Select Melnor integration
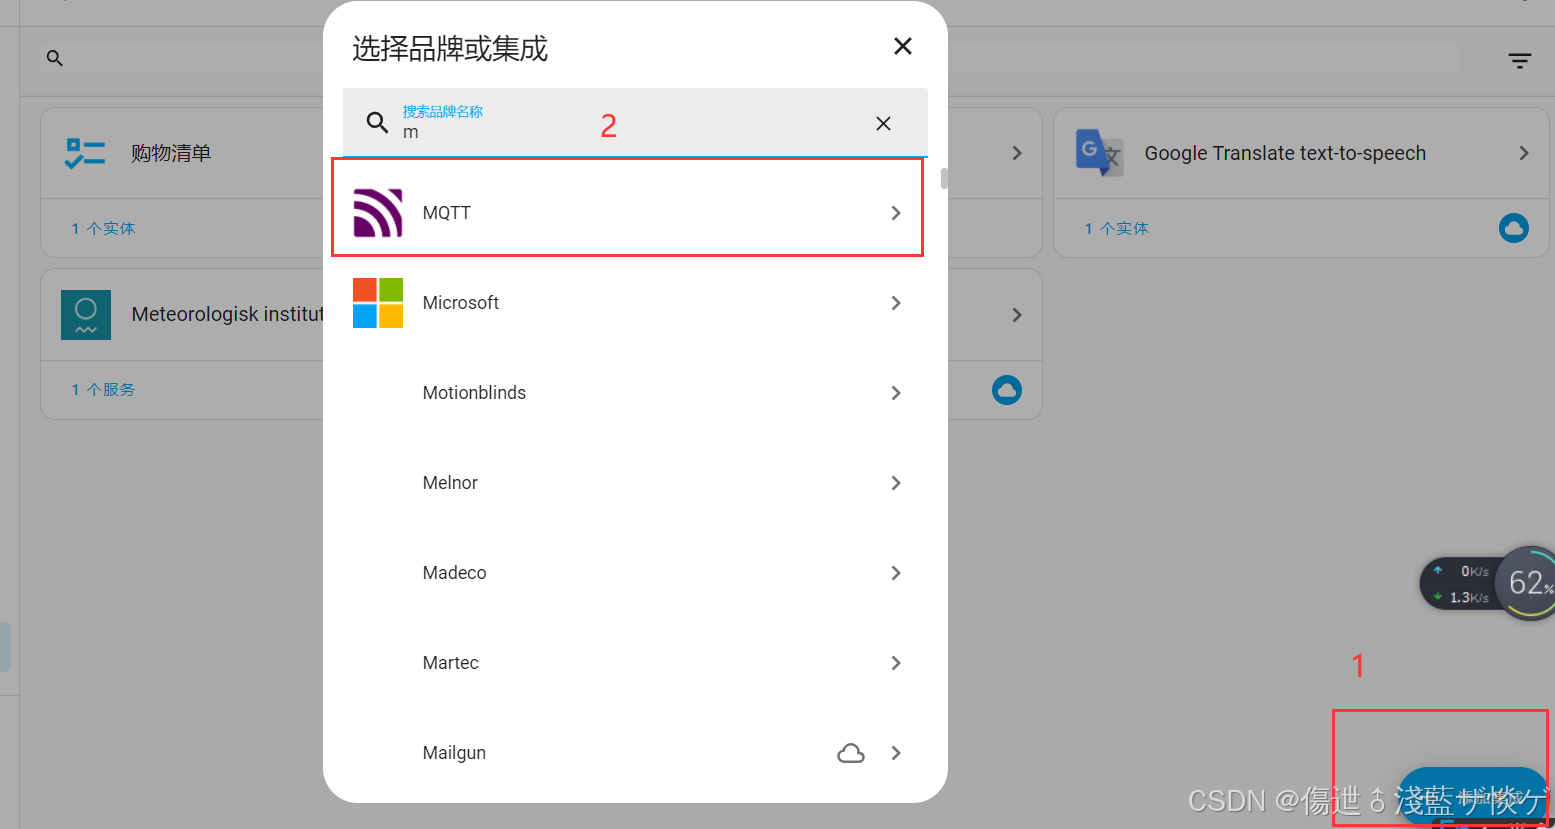 coord(627,483)
